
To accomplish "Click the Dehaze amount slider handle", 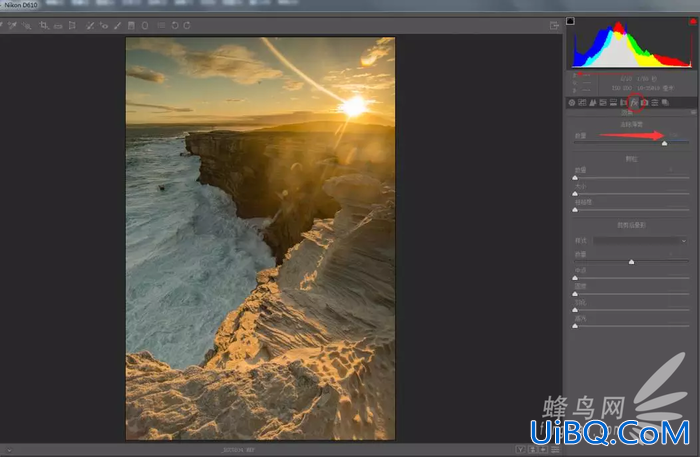I will (x=665, y=143).
